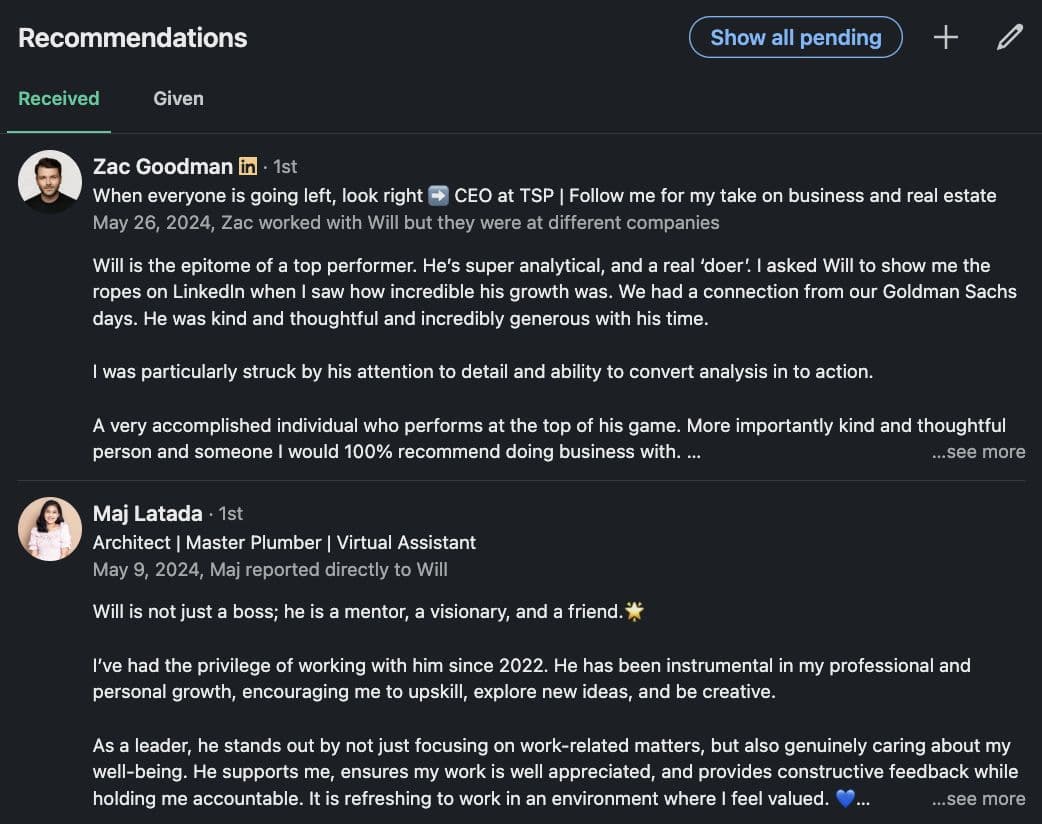Open Maj Latada's profile photo

pos(49,528)
